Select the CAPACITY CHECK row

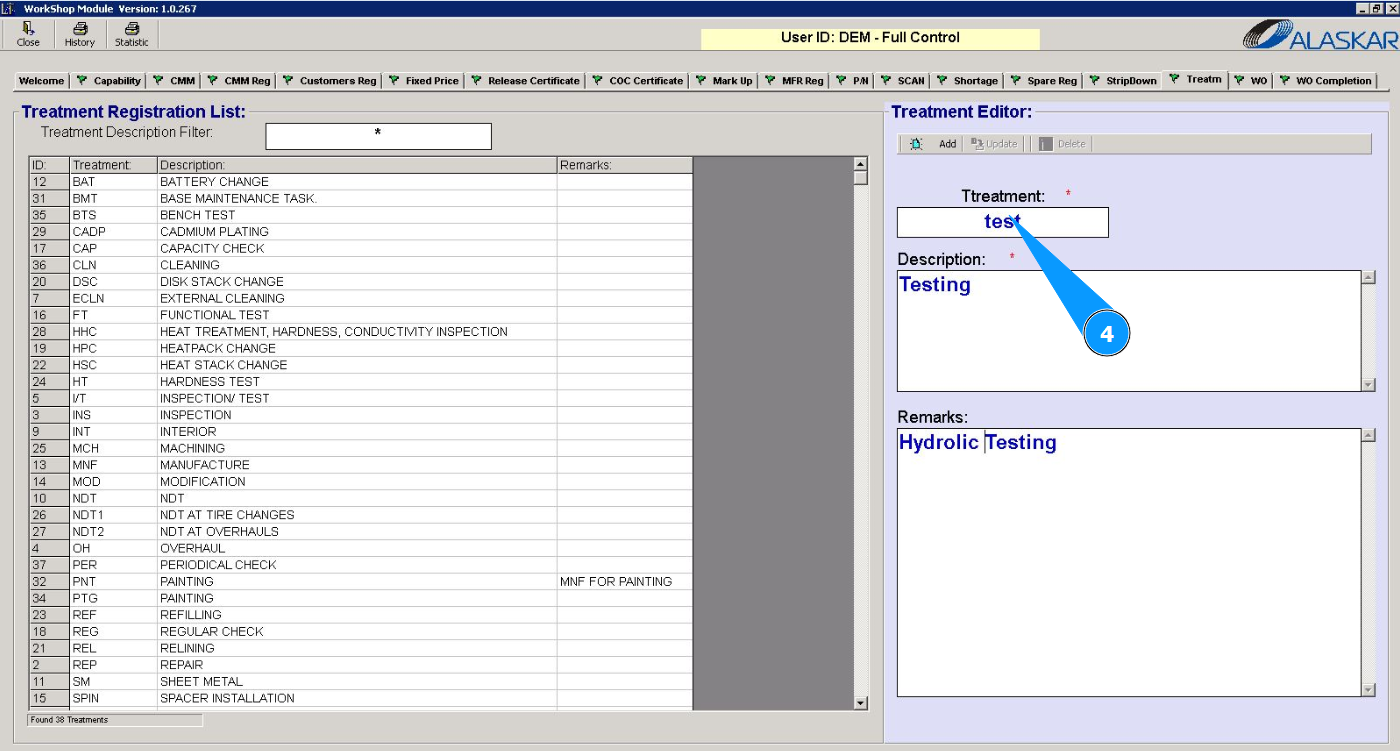(x=361, y=248)
